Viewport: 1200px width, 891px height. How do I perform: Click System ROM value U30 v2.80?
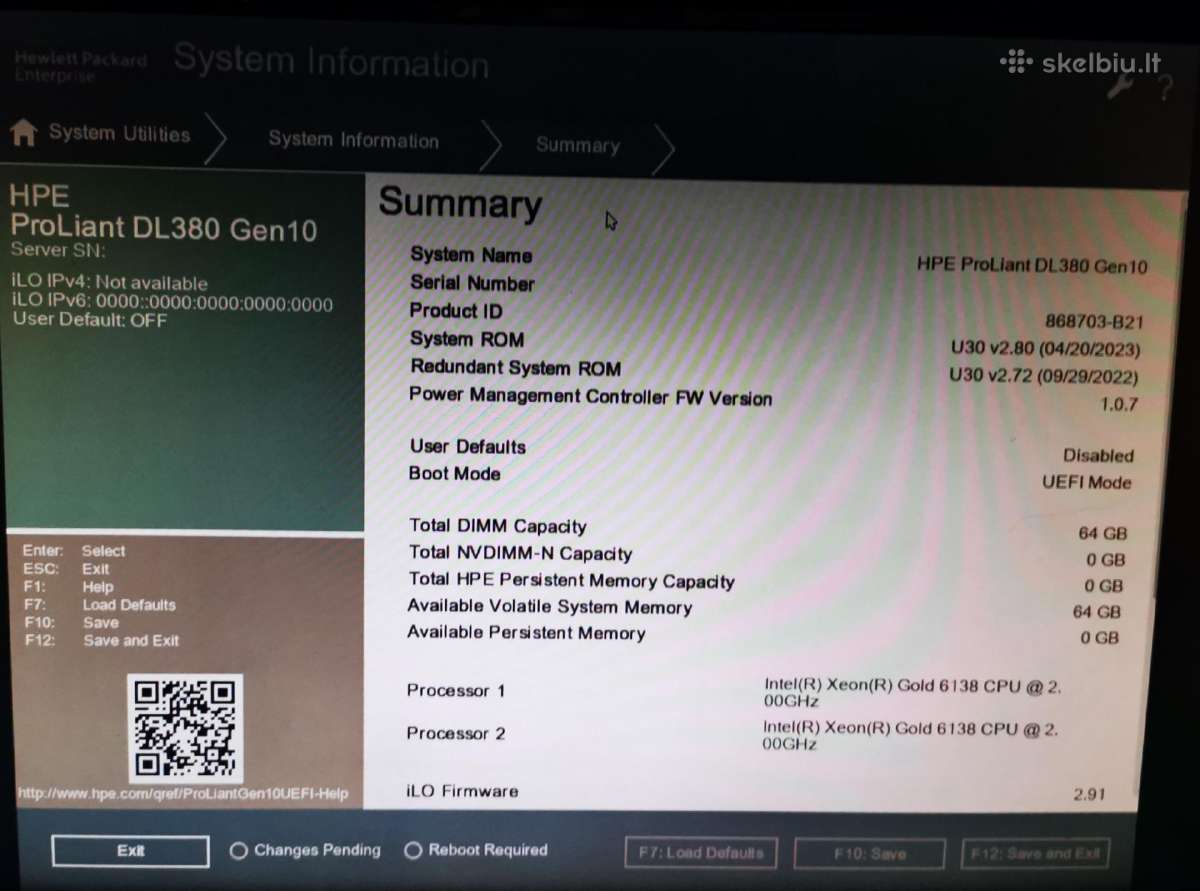pyautogui.click(x=1045, y=350)
